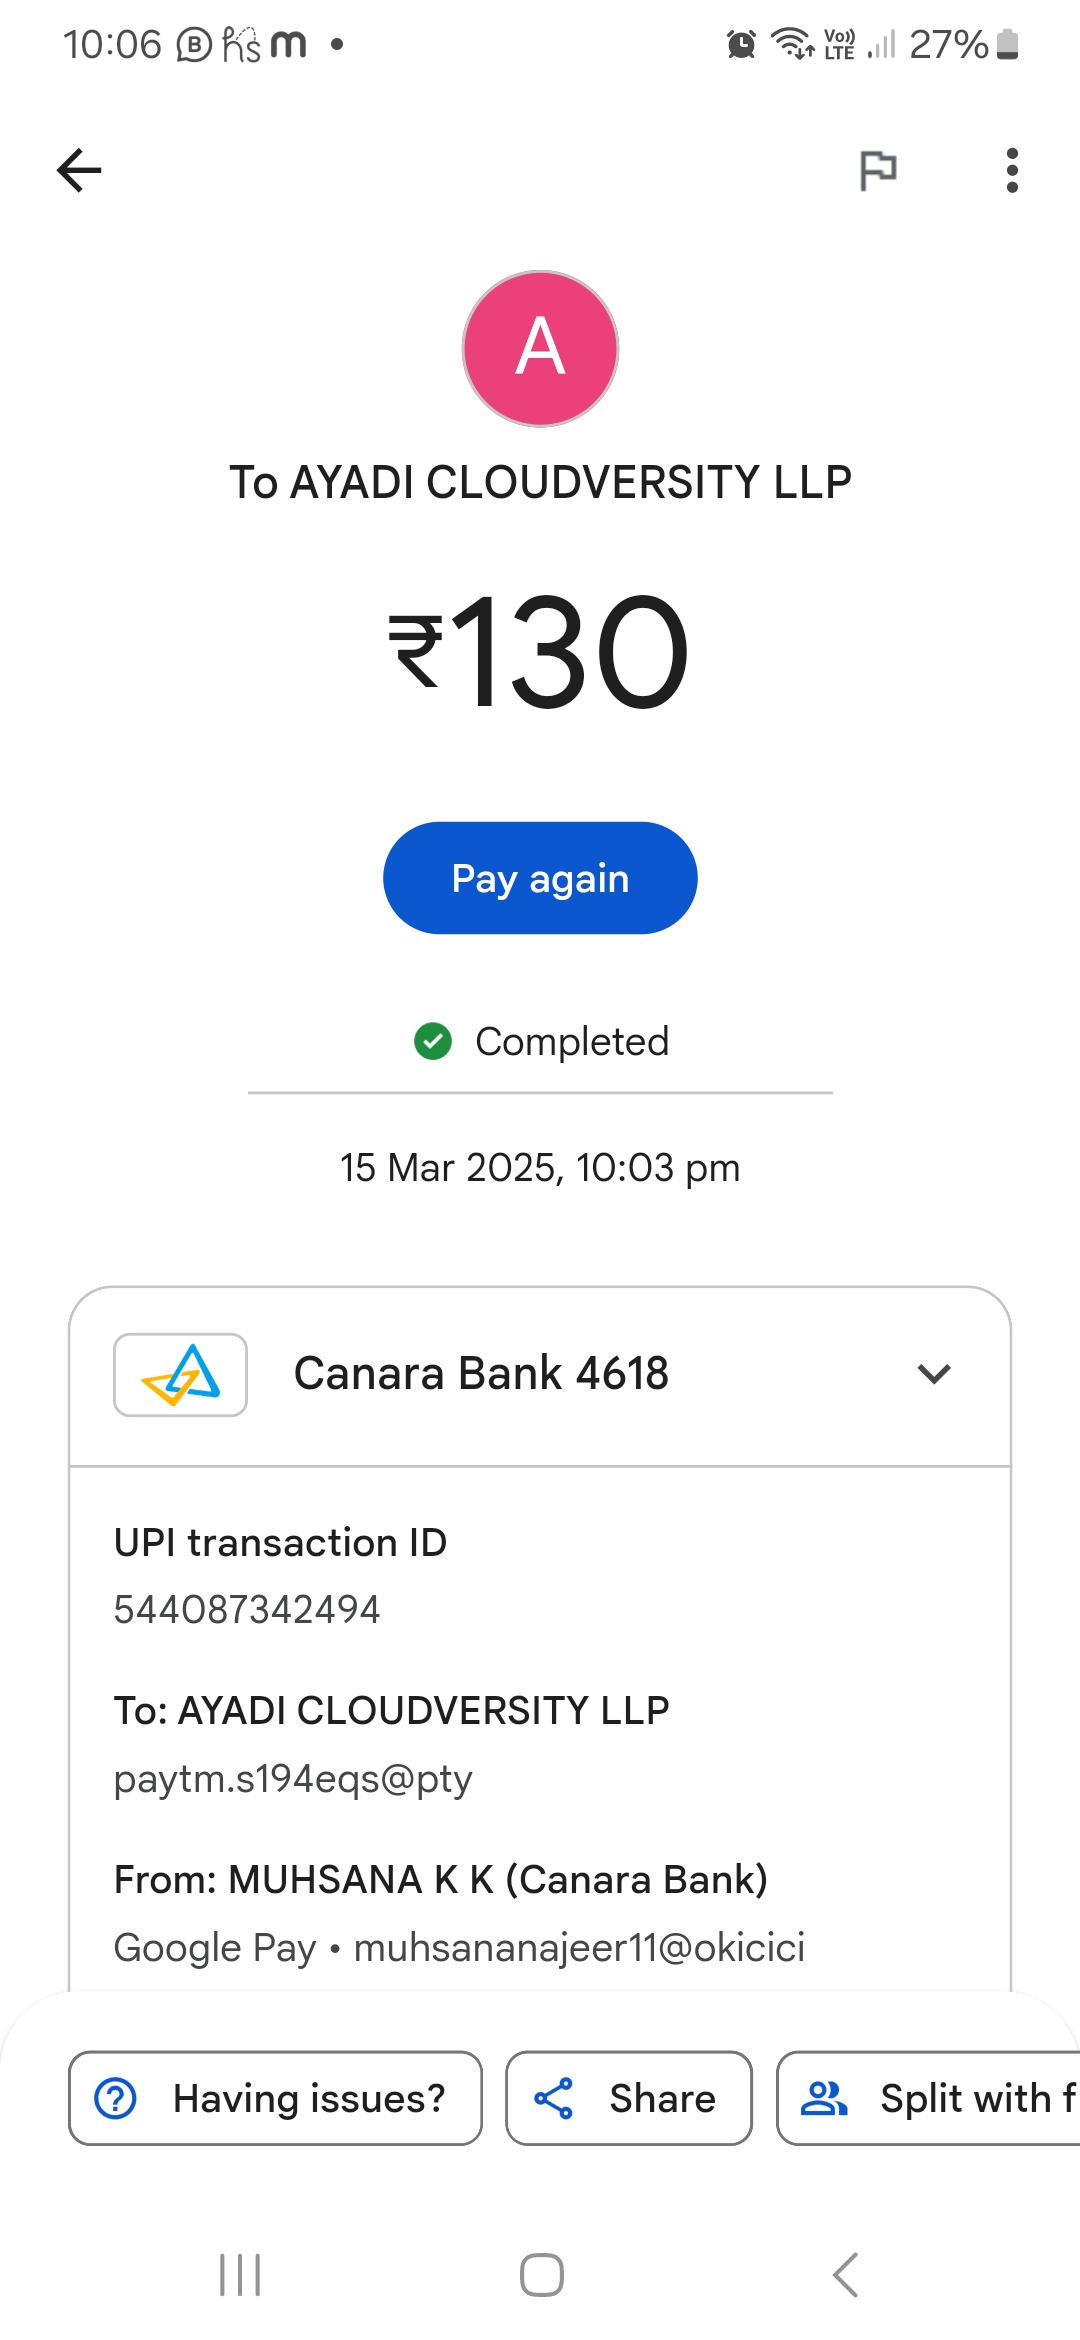Screen dimensions: 1080x2340
Task: Tap the people group icon
Action: click(825, 2098)
